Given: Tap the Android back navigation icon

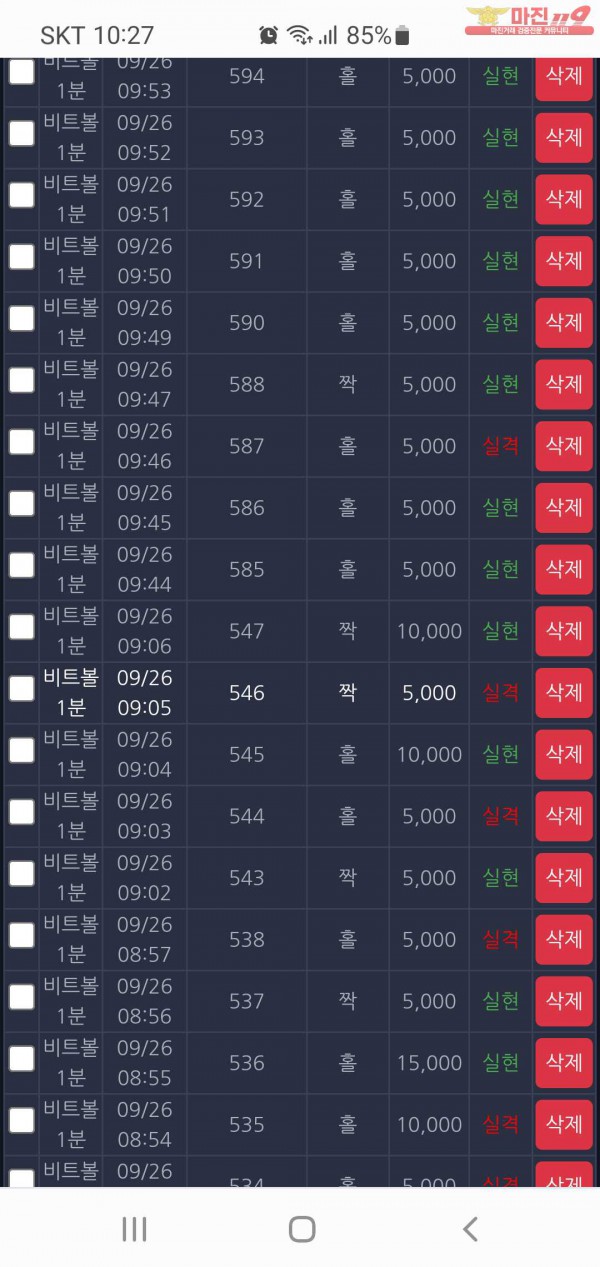Looking at the screenshot, I should click(470, 1229).
